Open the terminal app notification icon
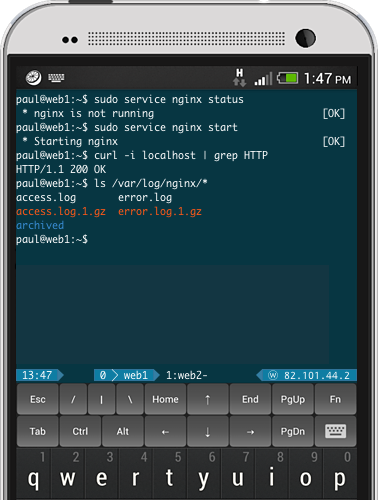The image size is (378, 500). 34,78
